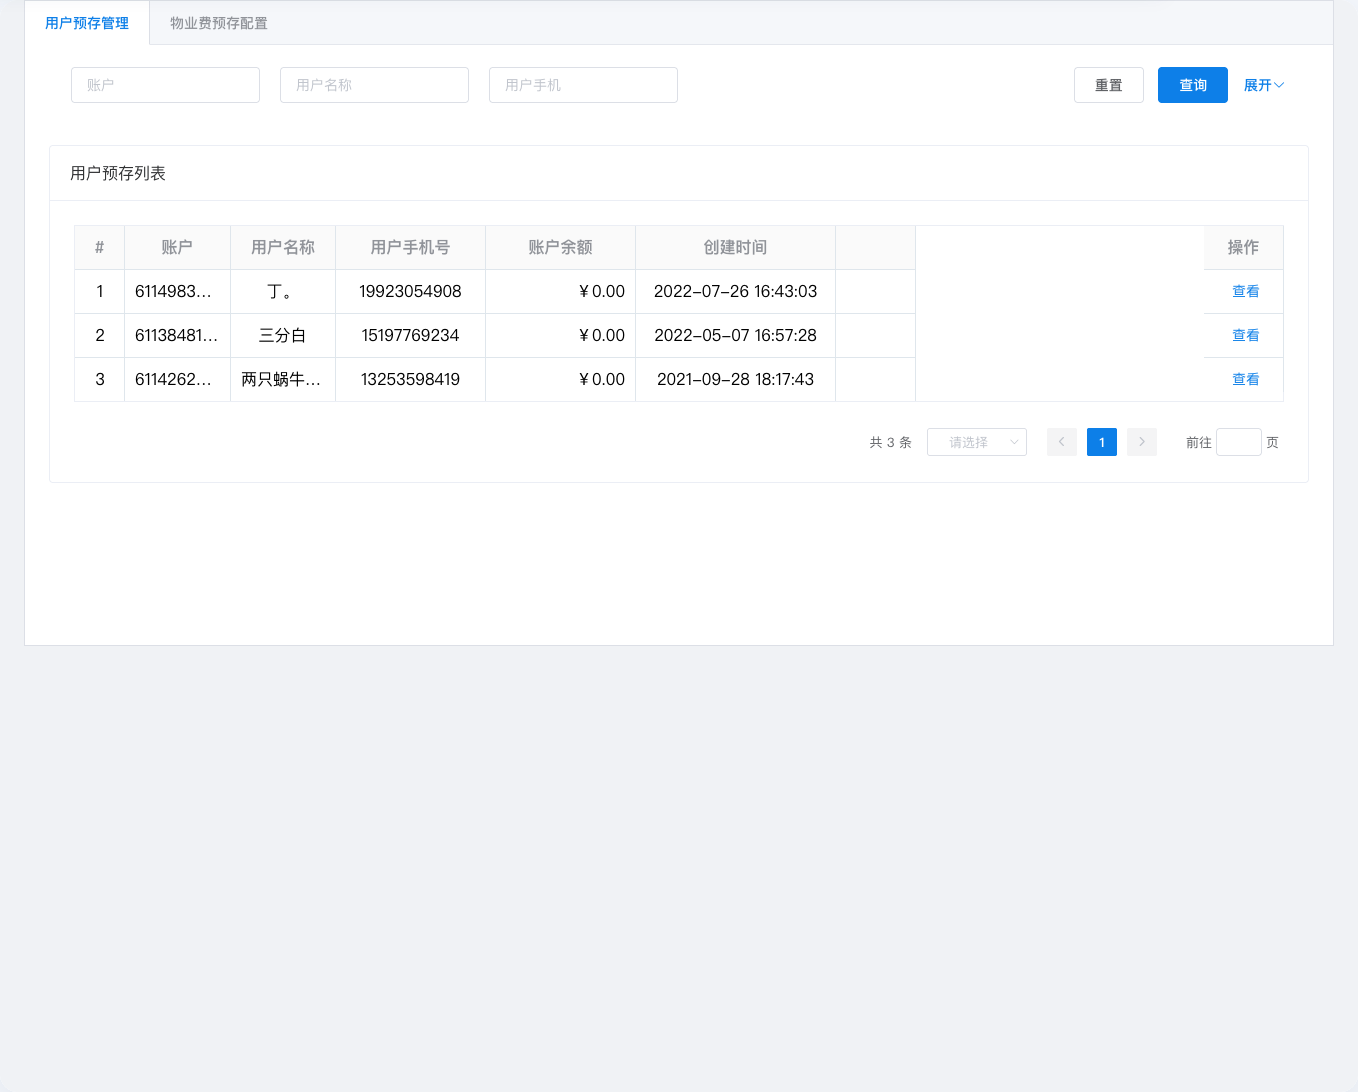The width and height of the screenshot is (1358, 1092).
Task: Select account cell 61138481… in row 2
Action: (177, 335)
